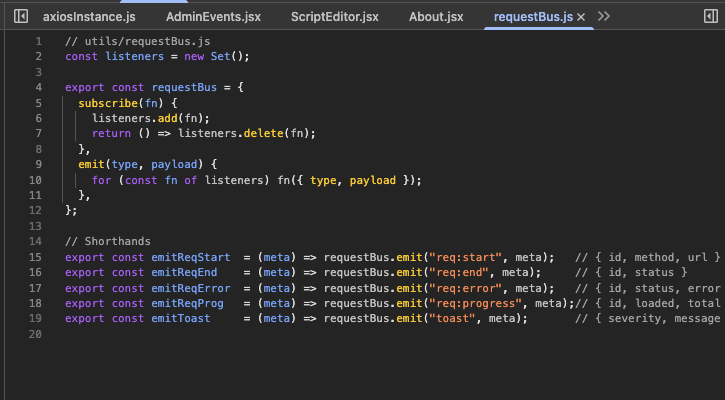Image resolution: width=725 pixels, height=400 pixels.
Task: Click the "subscribe" method name
Action: coord(108,103)
